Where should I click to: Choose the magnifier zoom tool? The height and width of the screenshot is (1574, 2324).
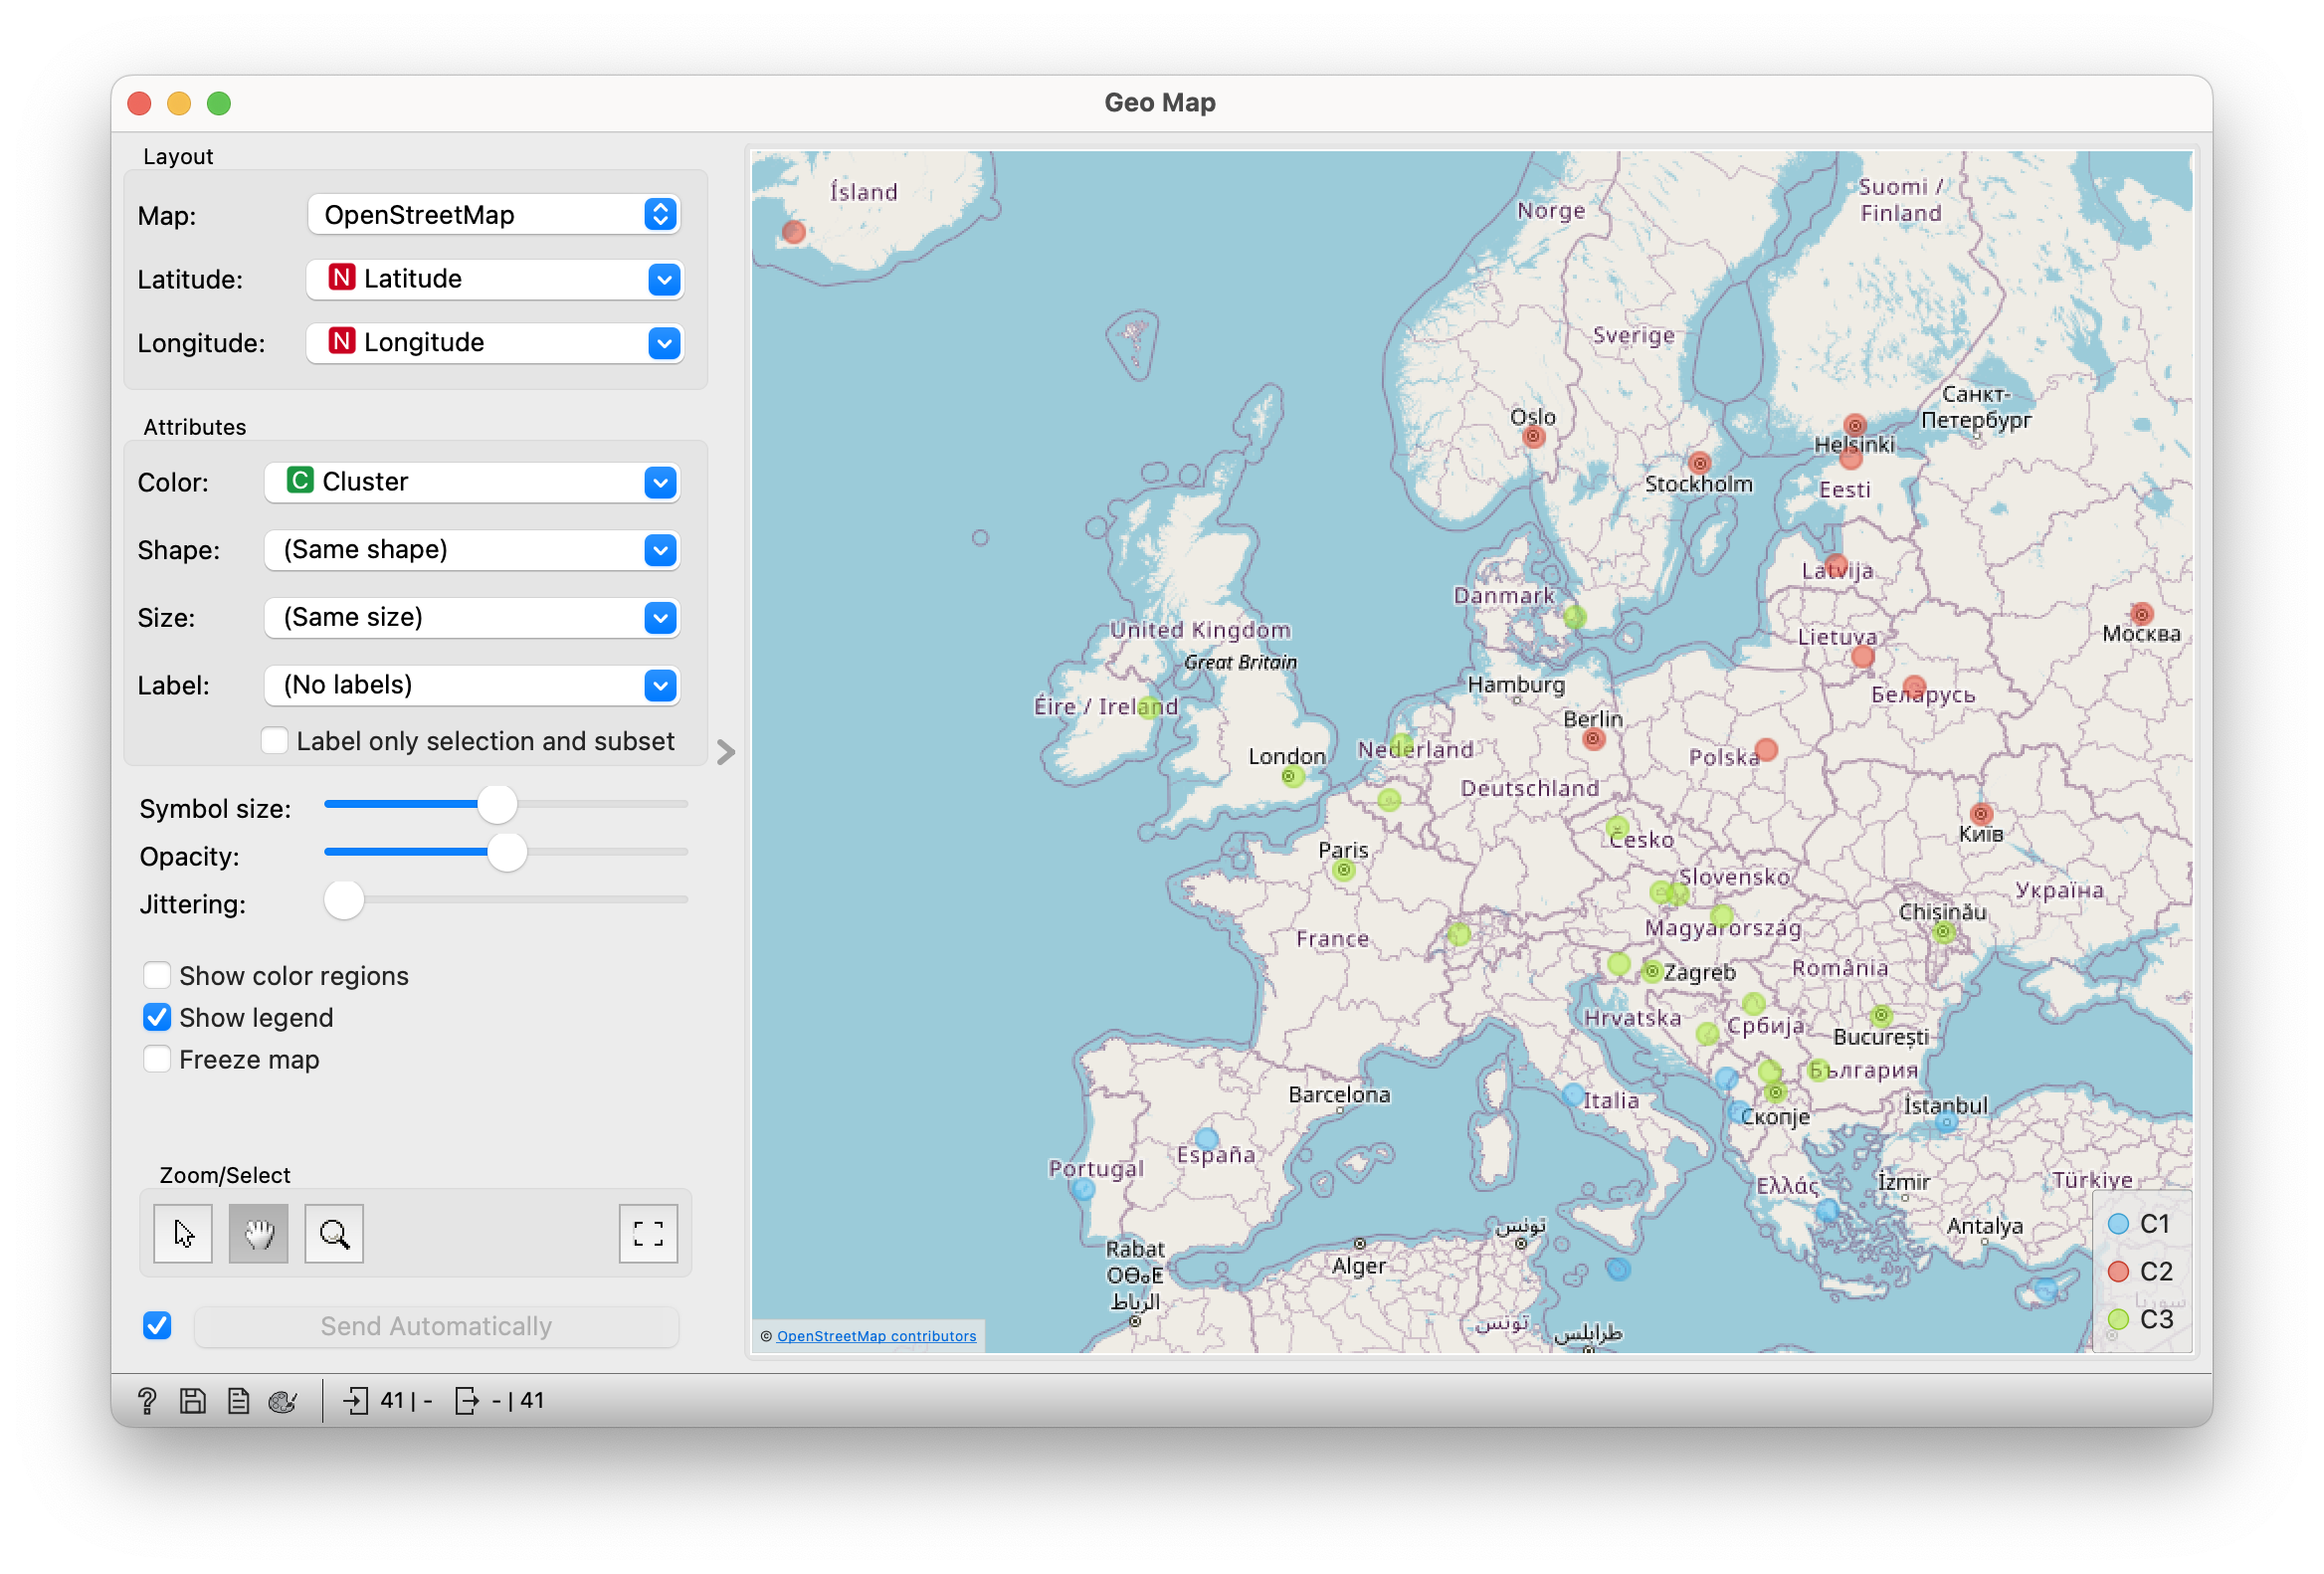pos(334,1234)
